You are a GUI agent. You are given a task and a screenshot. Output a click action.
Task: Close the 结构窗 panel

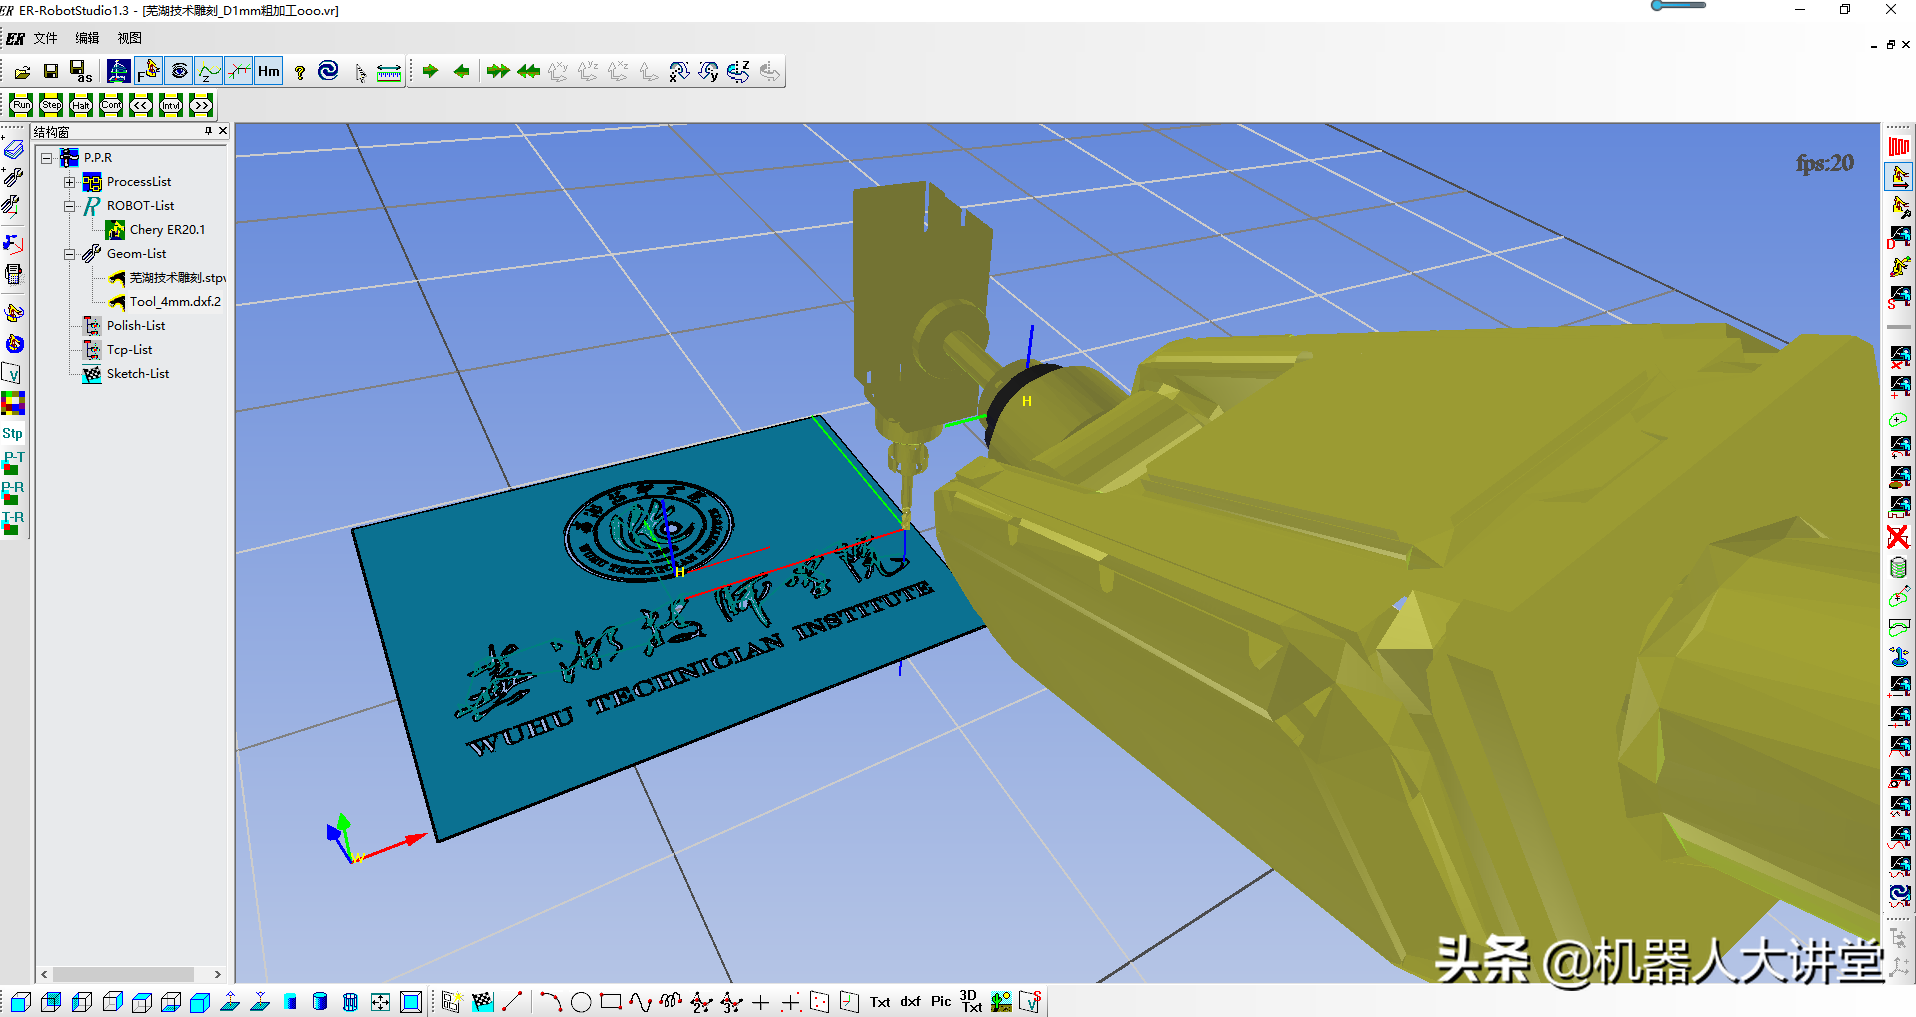(x=223, y=131)
